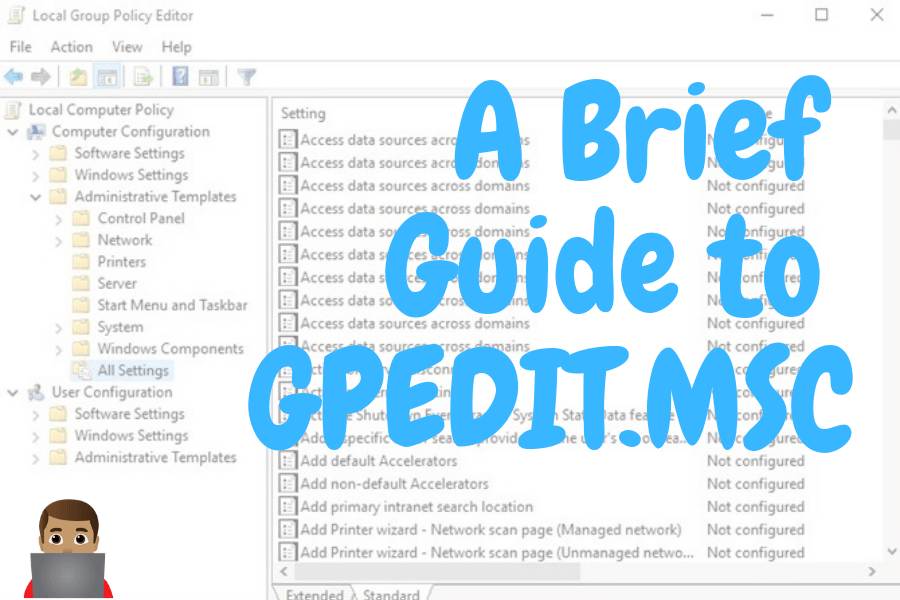Go back using the Back arrow toolbar icon
The image size is (900, 600).
[x=14, y=76]
